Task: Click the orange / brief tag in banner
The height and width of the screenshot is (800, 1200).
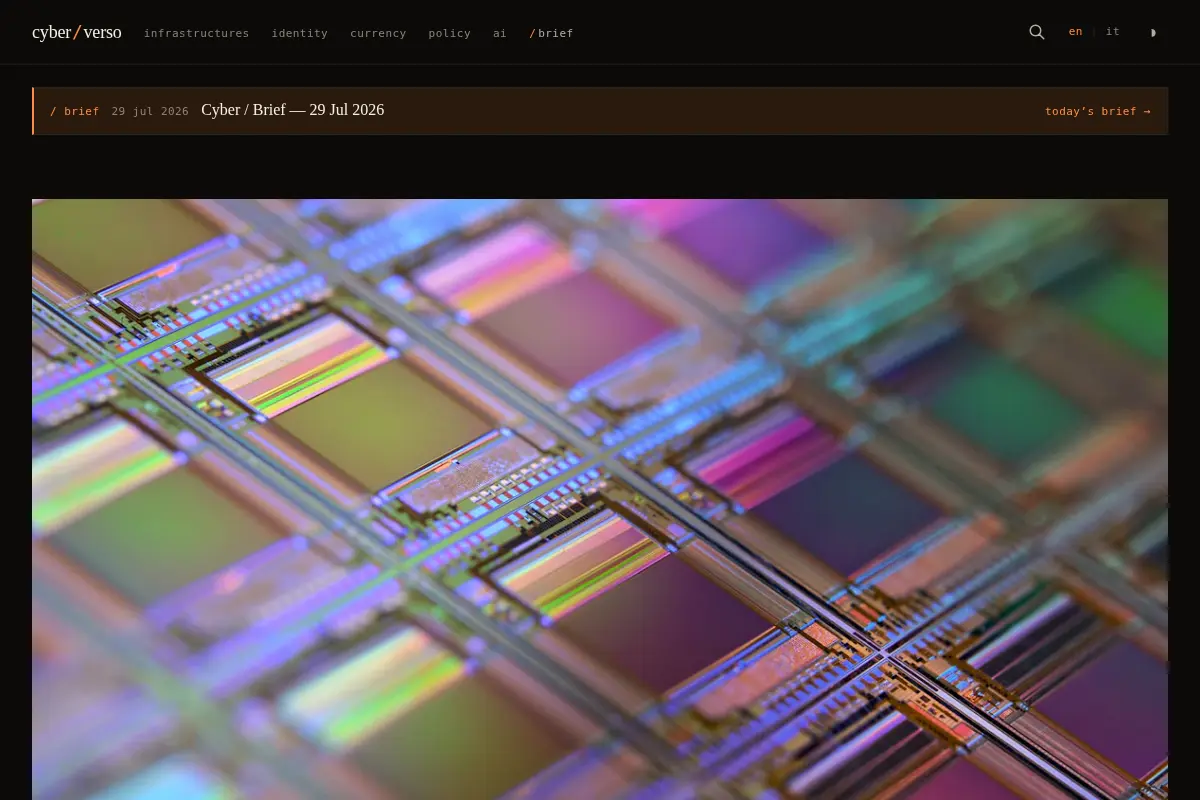Action: [x=75, y=111]
